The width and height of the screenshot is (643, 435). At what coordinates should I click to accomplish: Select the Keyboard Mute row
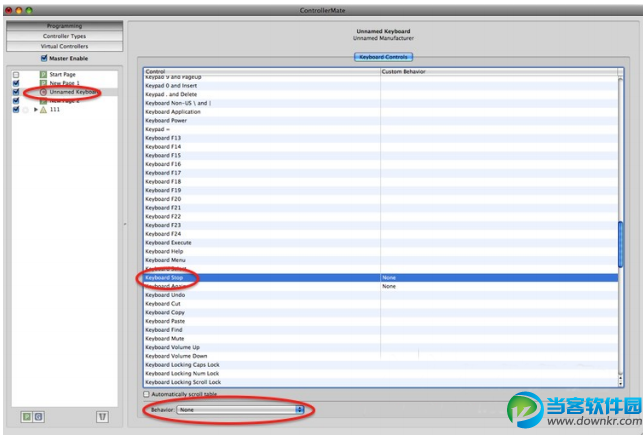[381, 339]
